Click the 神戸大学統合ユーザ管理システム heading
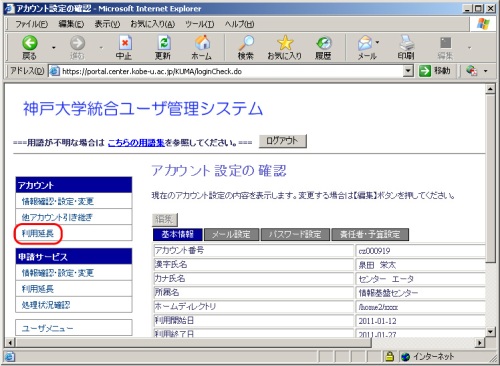Viewport: 500px width, 366px height. [x=143, y=109]
